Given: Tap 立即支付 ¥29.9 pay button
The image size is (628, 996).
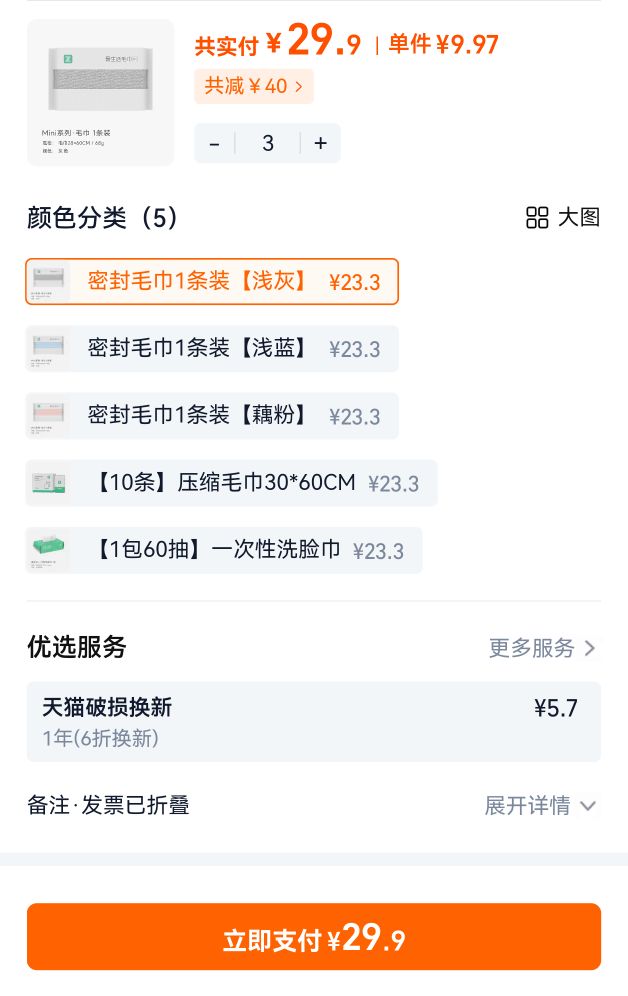Looking at the screenshot, I should (314, 937).
